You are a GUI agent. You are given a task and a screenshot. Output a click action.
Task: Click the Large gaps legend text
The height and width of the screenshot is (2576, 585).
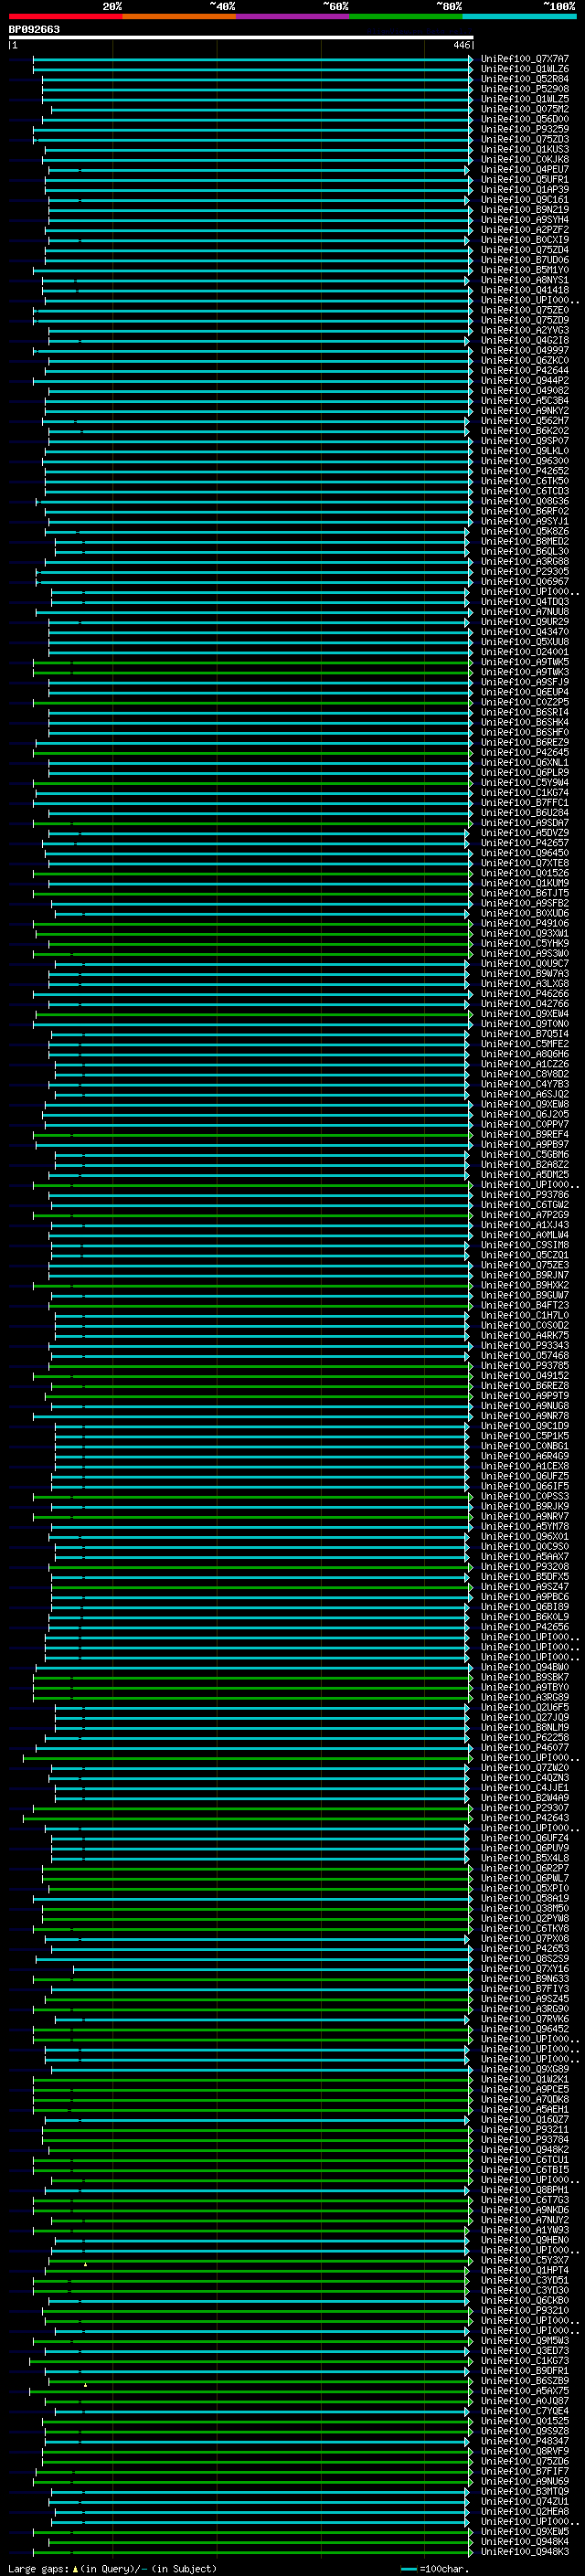coord(112,2568)
